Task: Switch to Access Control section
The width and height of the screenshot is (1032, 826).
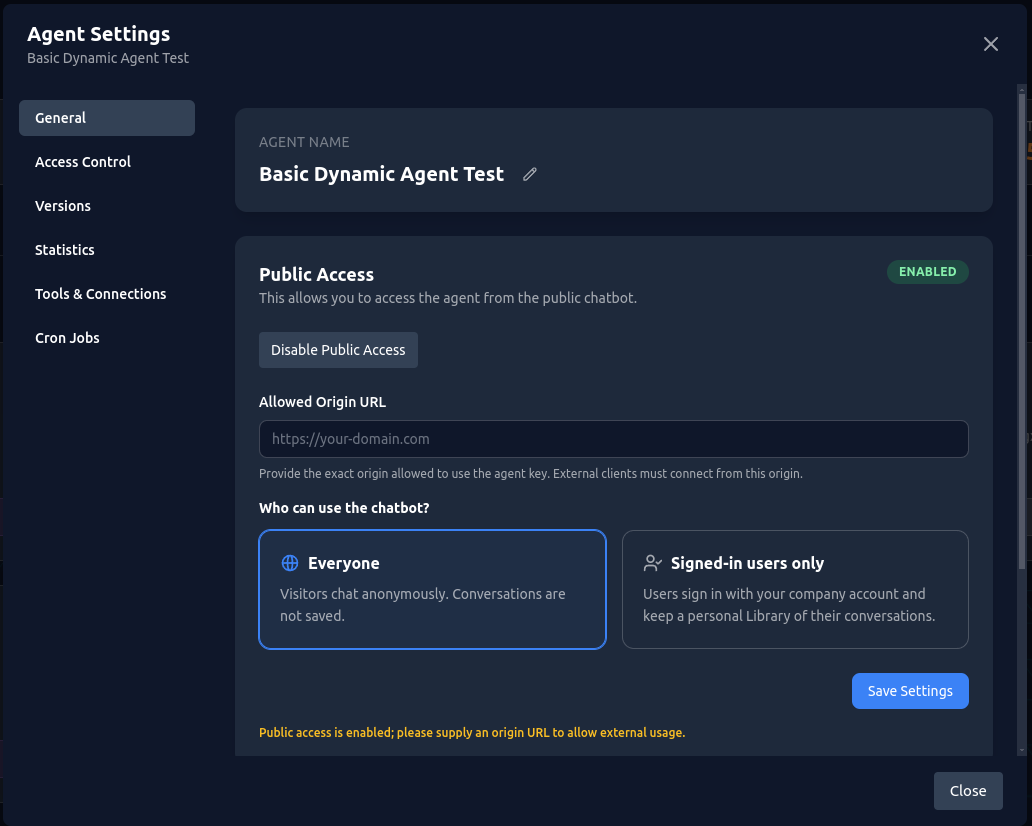Action: point(107,162)
